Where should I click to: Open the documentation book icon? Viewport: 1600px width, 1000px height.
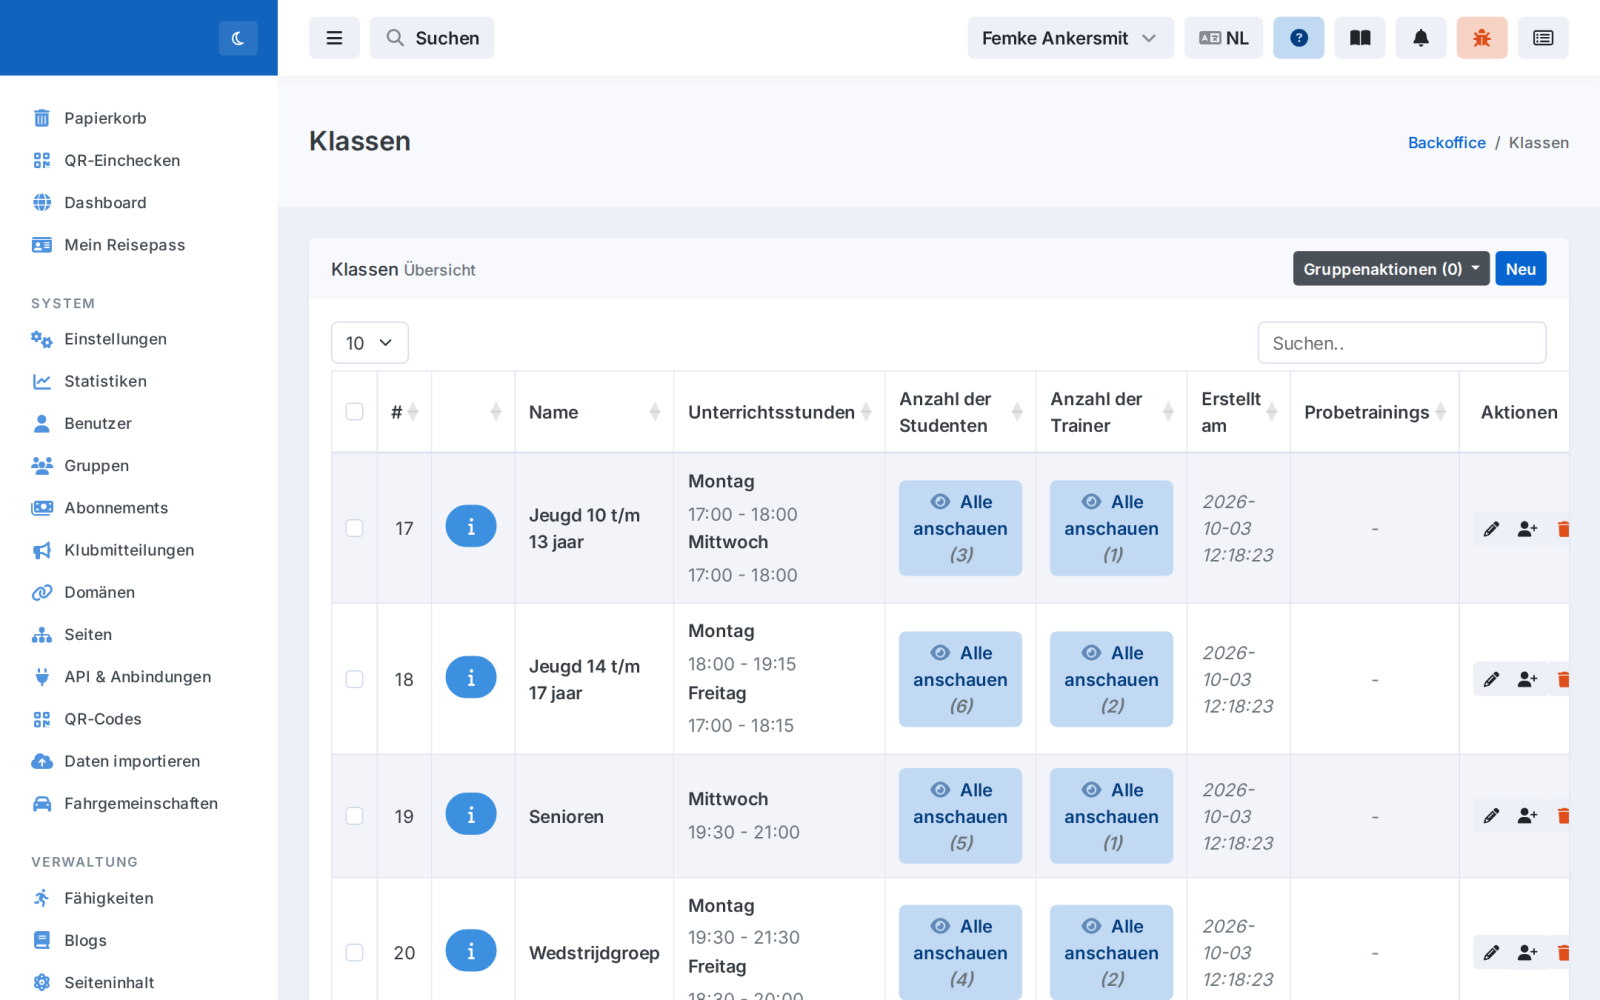coord(1360,38)
